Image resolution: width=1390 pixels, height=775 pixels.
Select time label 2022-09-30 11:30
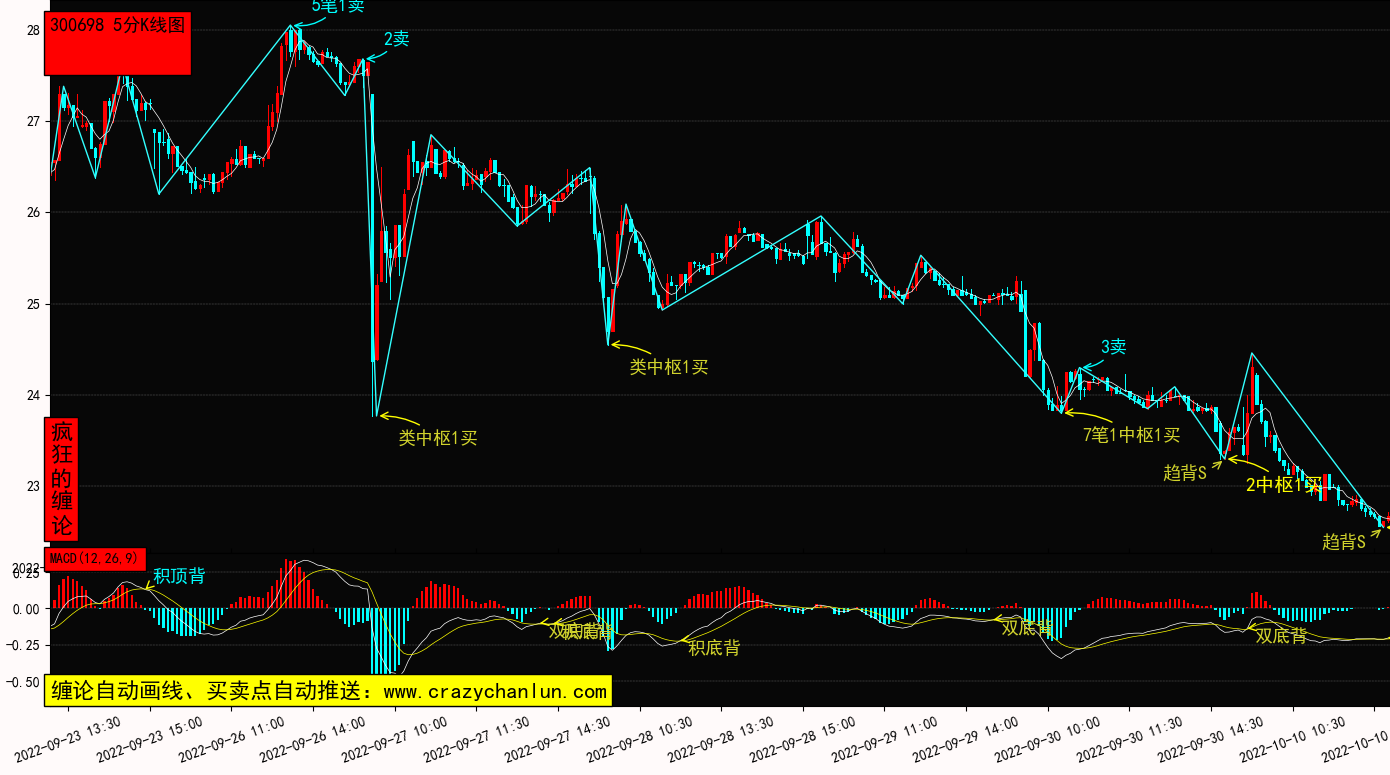(x=1131, y=737)
